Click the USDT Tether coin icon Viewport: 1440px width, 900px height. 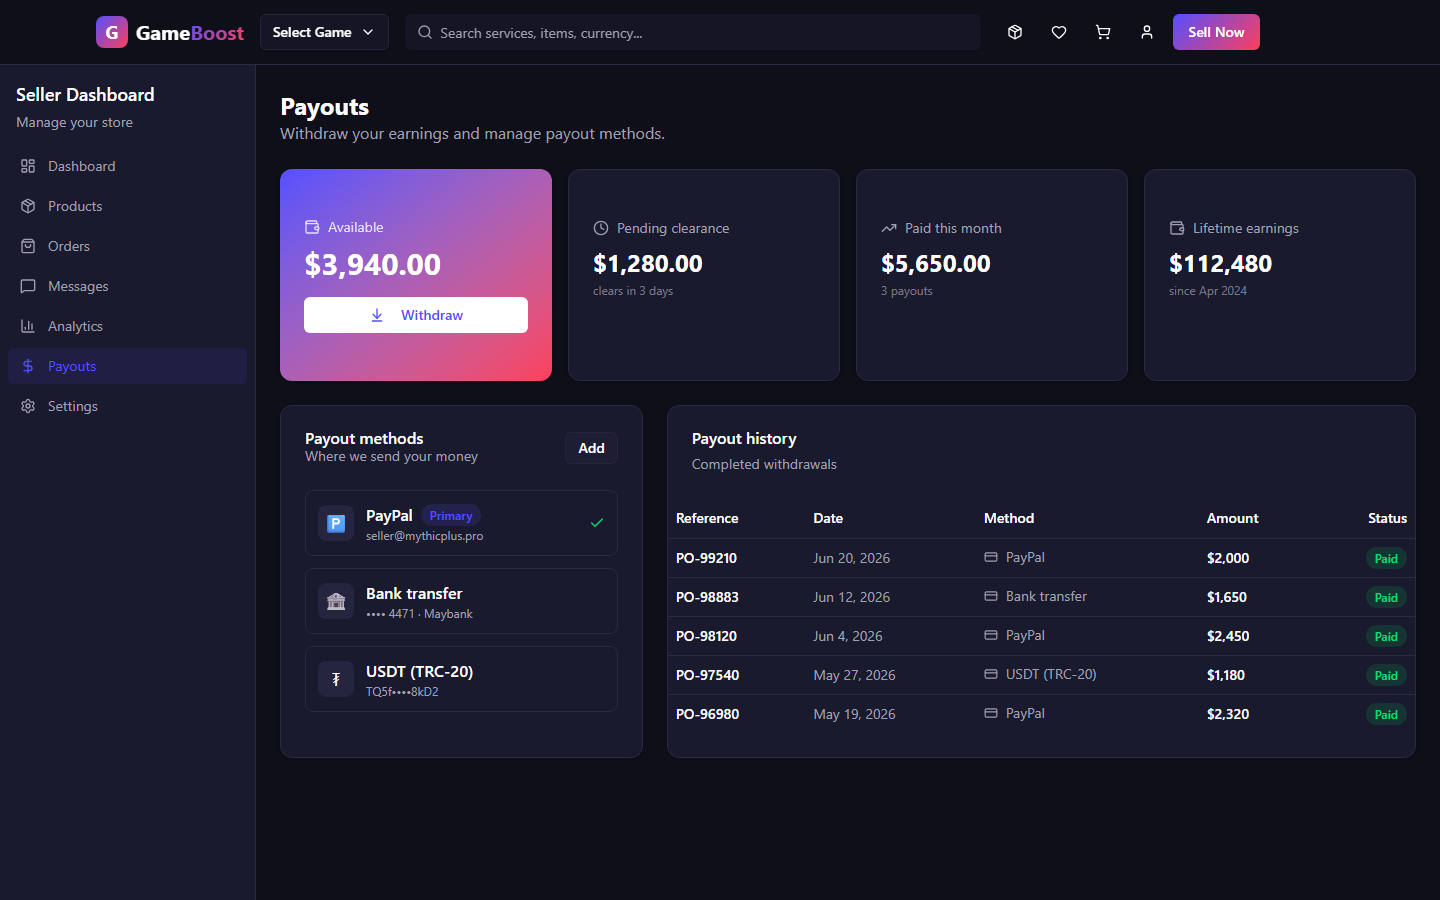tap(336, 679)
